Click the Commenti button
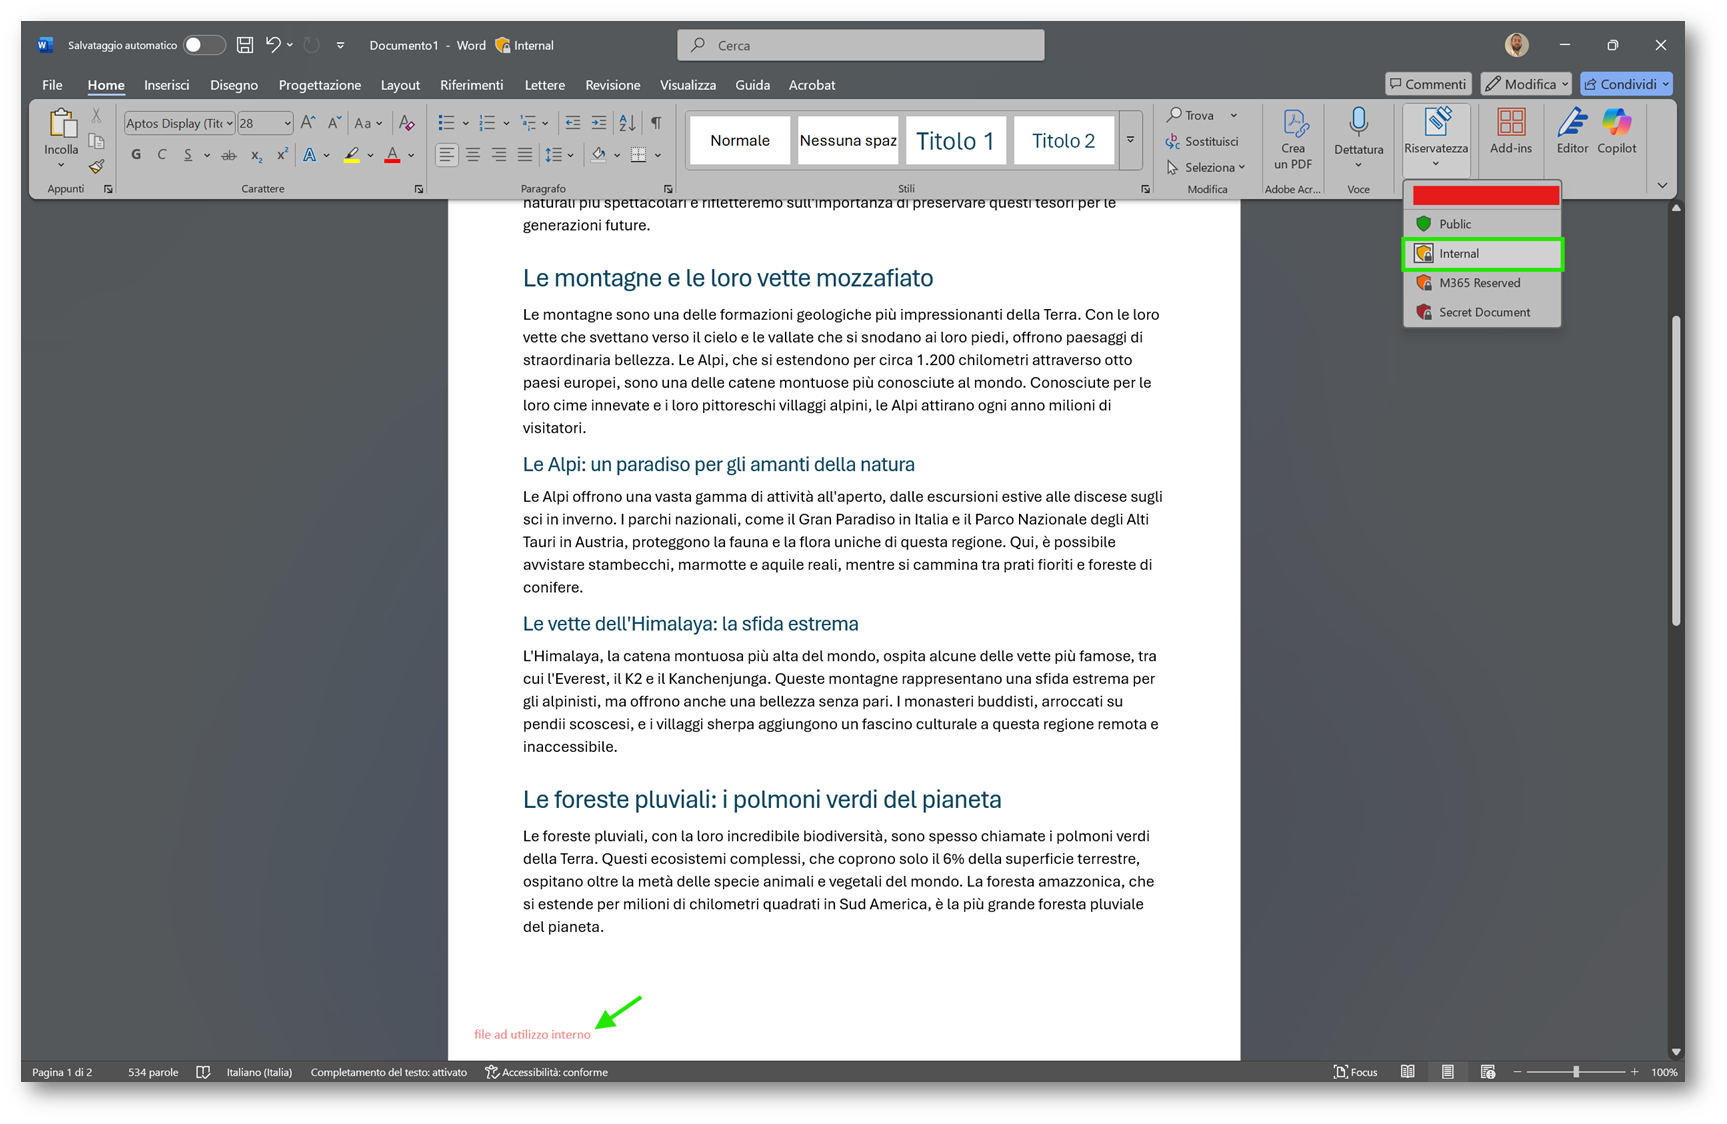The height and width of the screenshot is (1124, 1727). click(1428, 84)
